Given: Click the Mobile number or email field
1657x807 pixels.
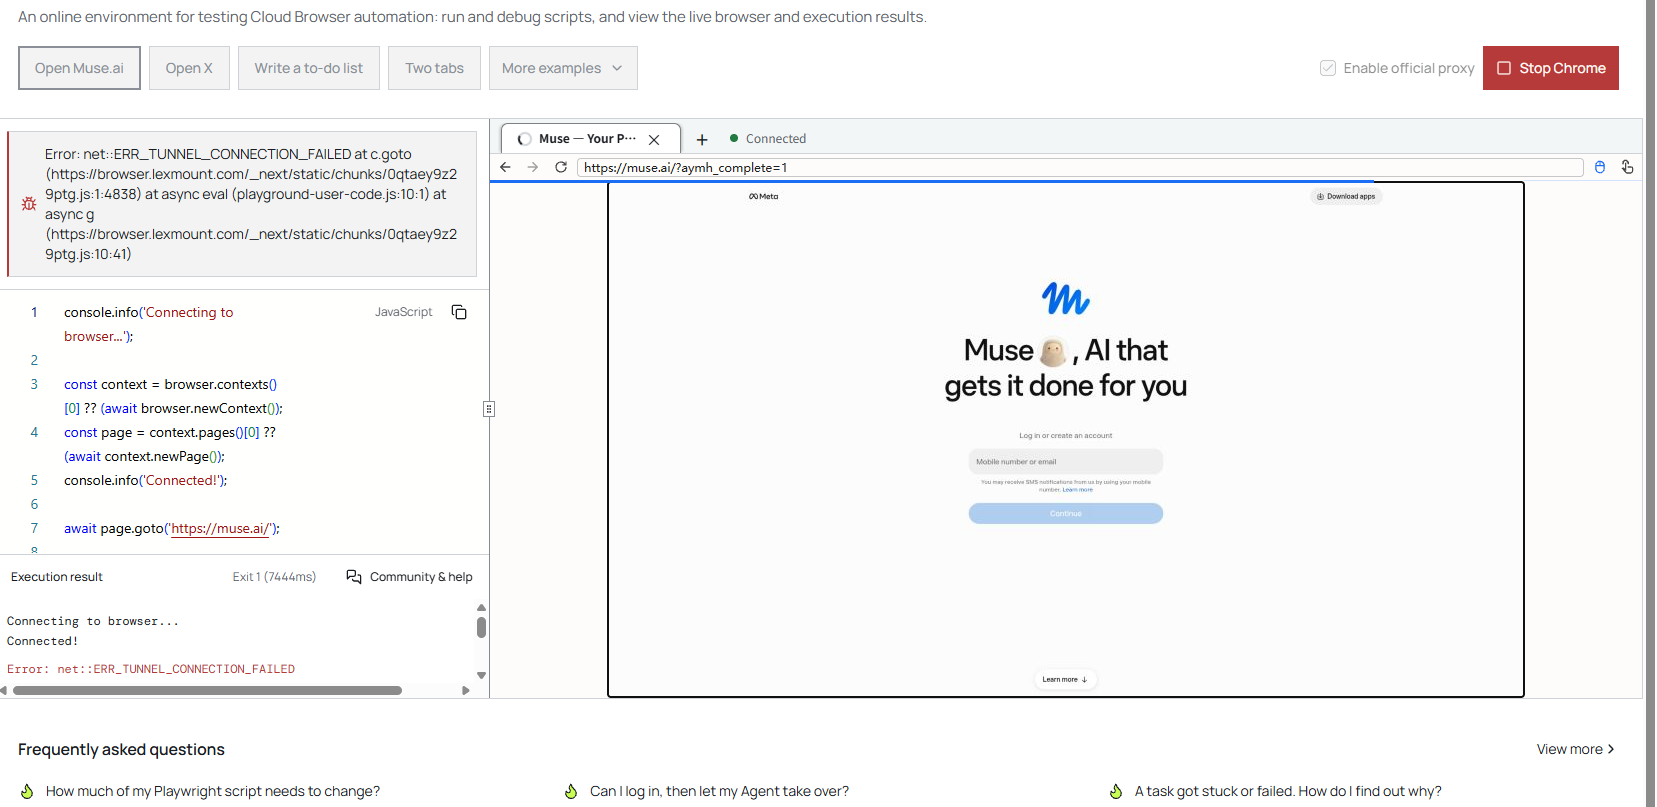Looking at the screenshot, I should [x=1066, y=461].
